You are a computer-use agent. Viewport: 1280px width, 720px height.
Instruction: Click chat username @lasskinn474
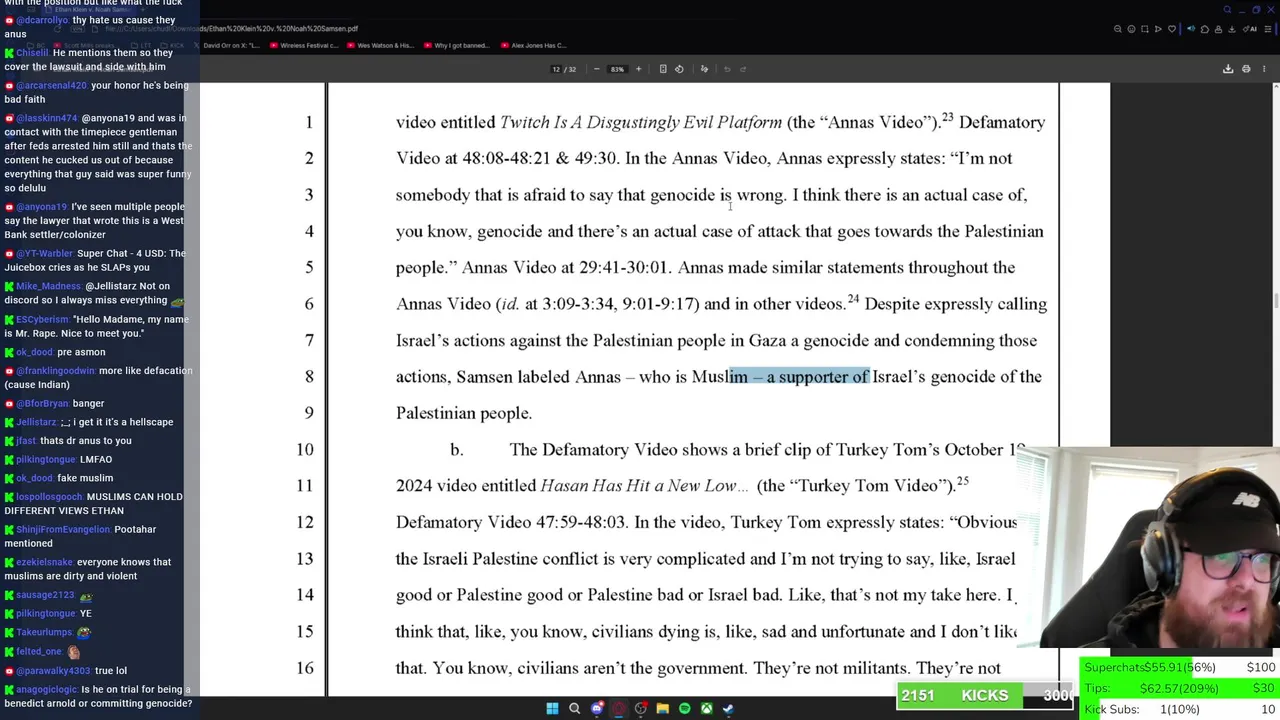point(47,118)
